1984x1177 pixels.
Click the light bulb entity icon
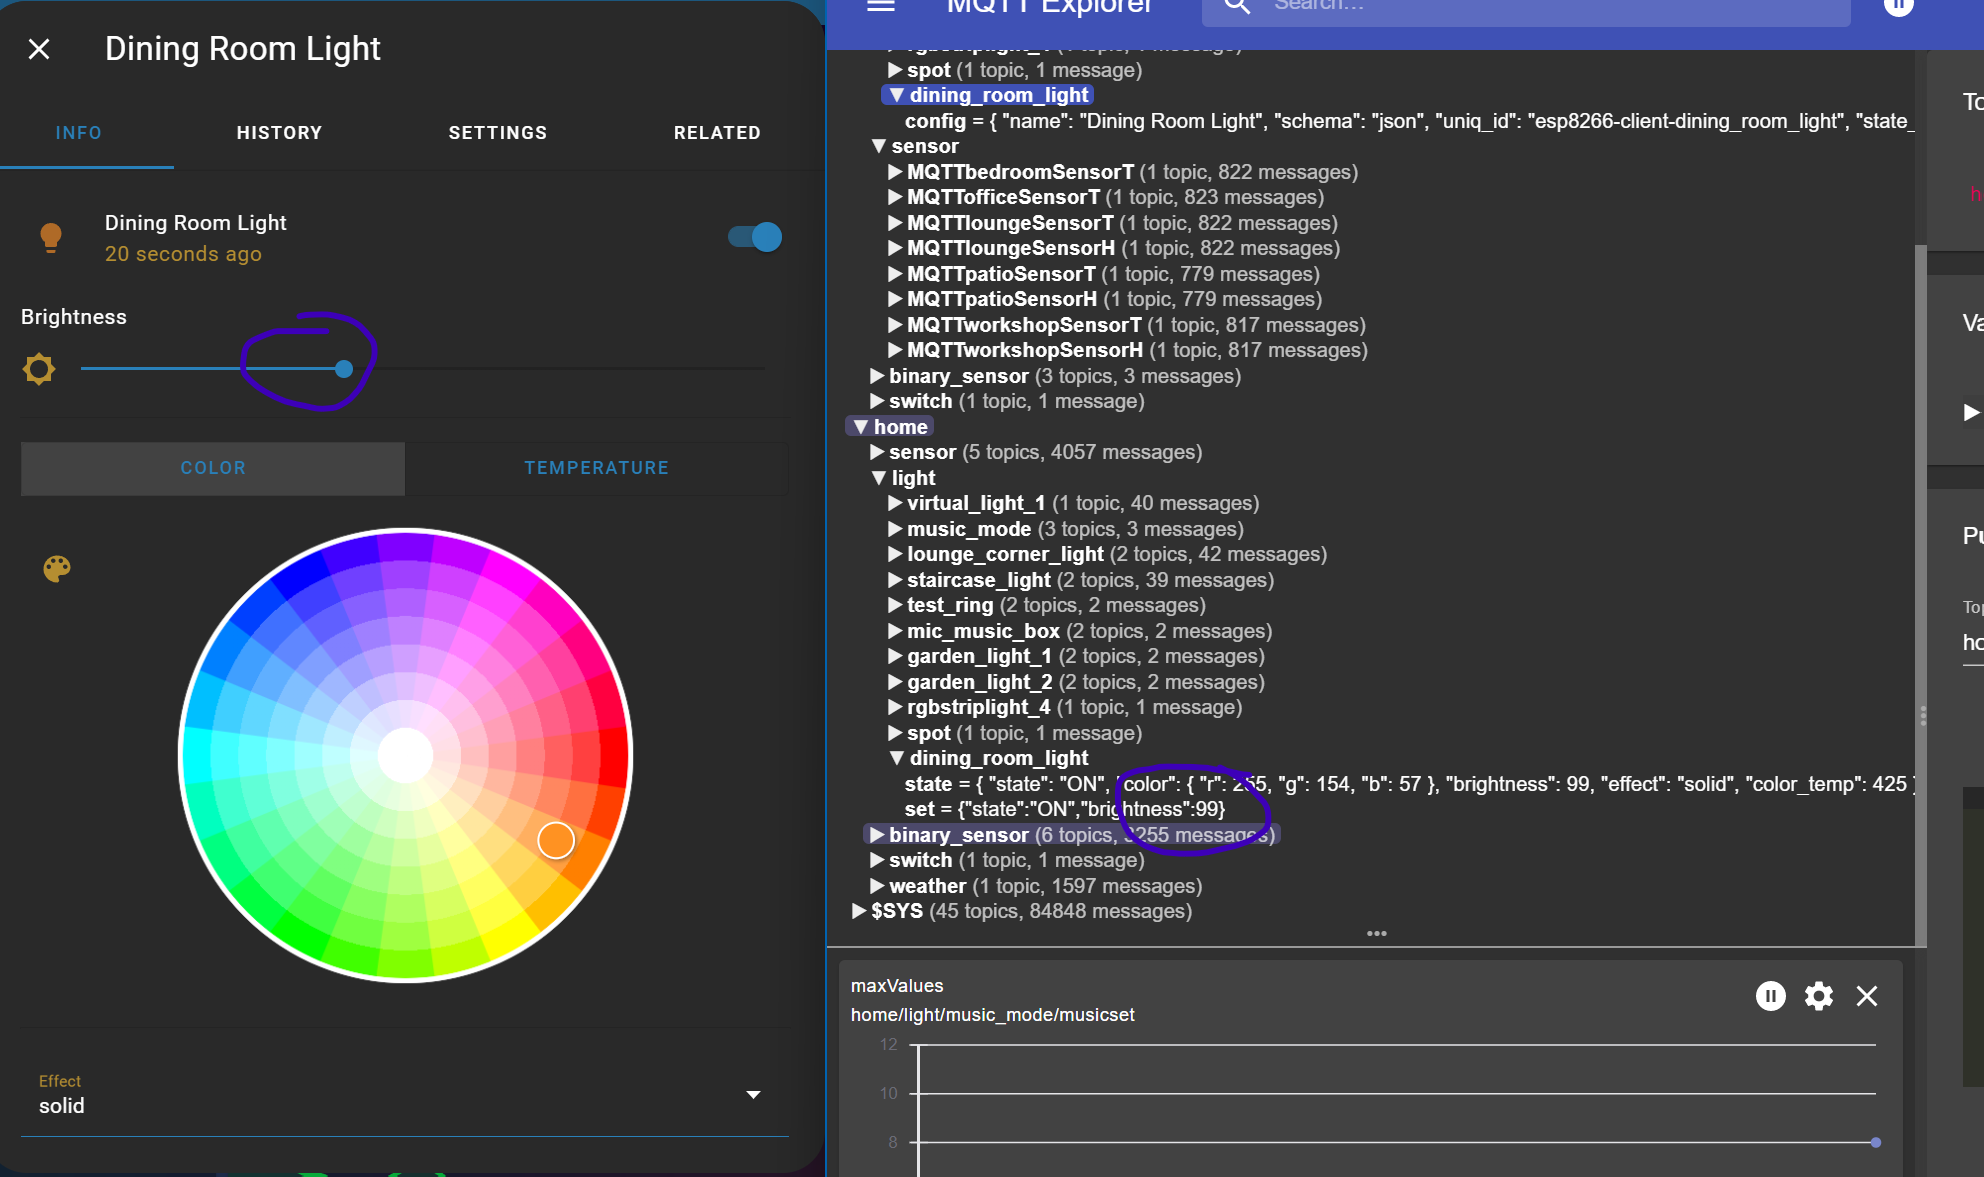51,238
